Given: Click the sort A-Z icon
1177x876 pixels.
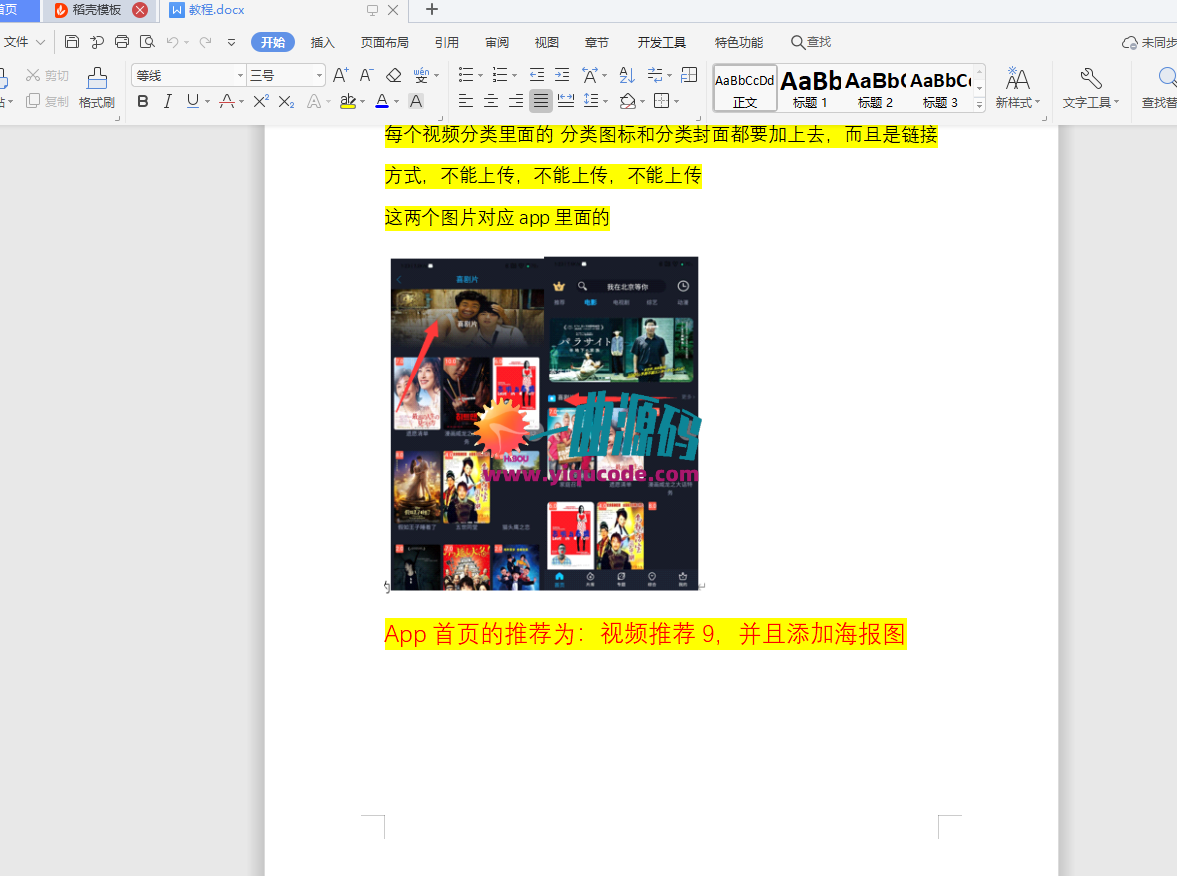Looking at the screenshot, I should point(627,75).
